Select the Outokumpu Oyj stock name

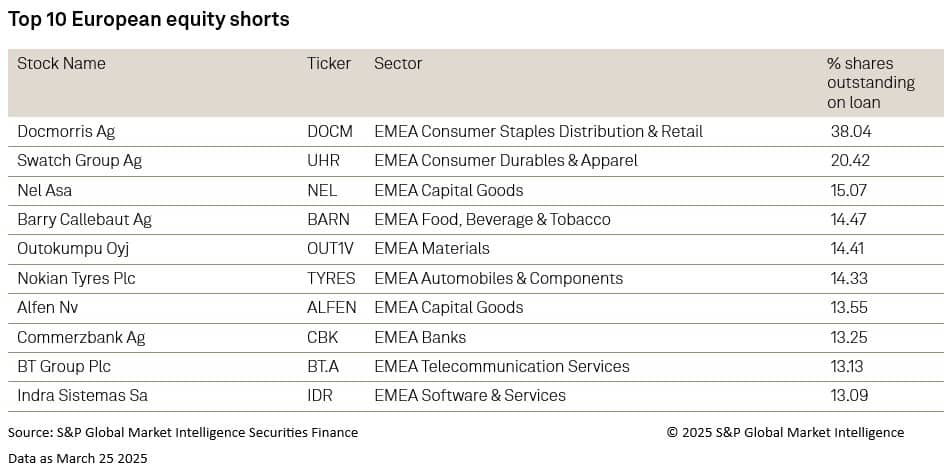pyautogui.click(x=73, y=248)
